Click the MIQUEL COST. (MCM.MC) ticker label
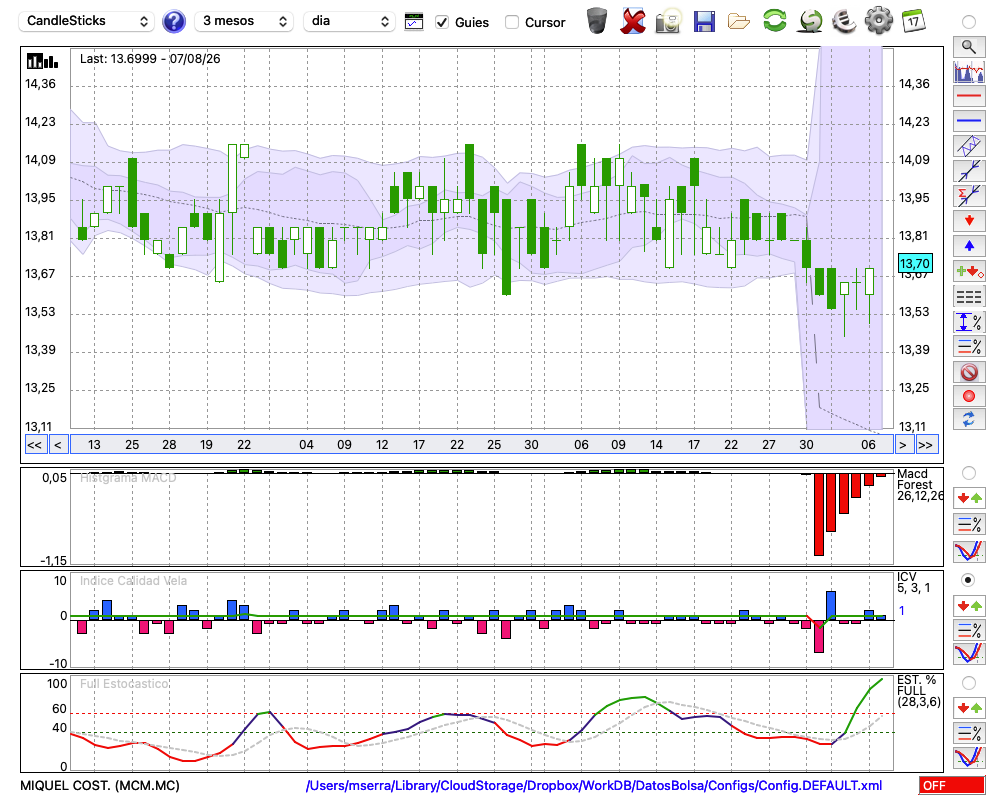The width and height of the screenshot is (1000, 800). pos(100,785)
